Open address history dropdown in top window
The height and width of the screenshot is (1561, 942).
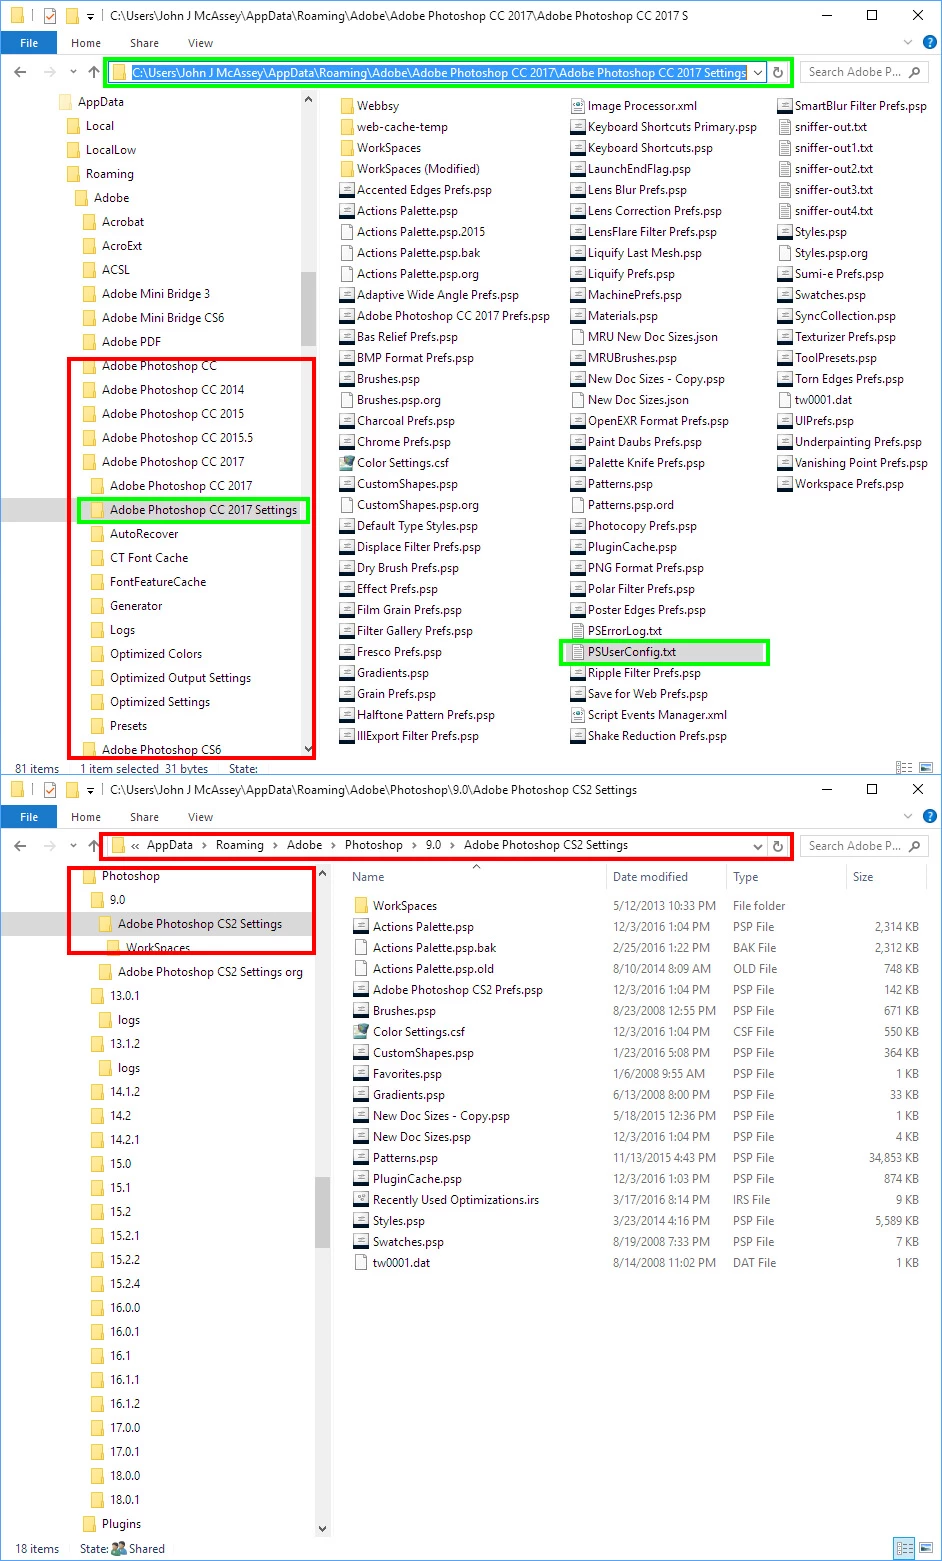pos(758,72)
